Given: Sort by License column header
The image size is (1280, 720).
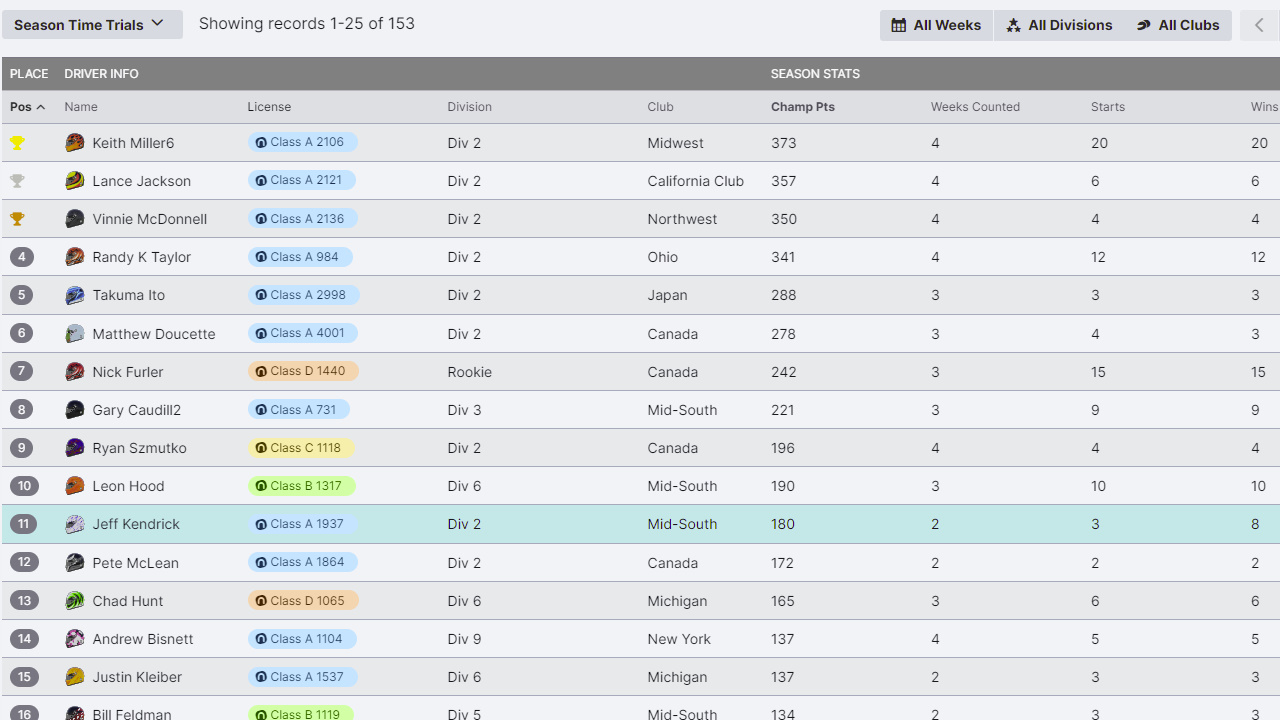Looking at the screenshot, I should point(269,107).
